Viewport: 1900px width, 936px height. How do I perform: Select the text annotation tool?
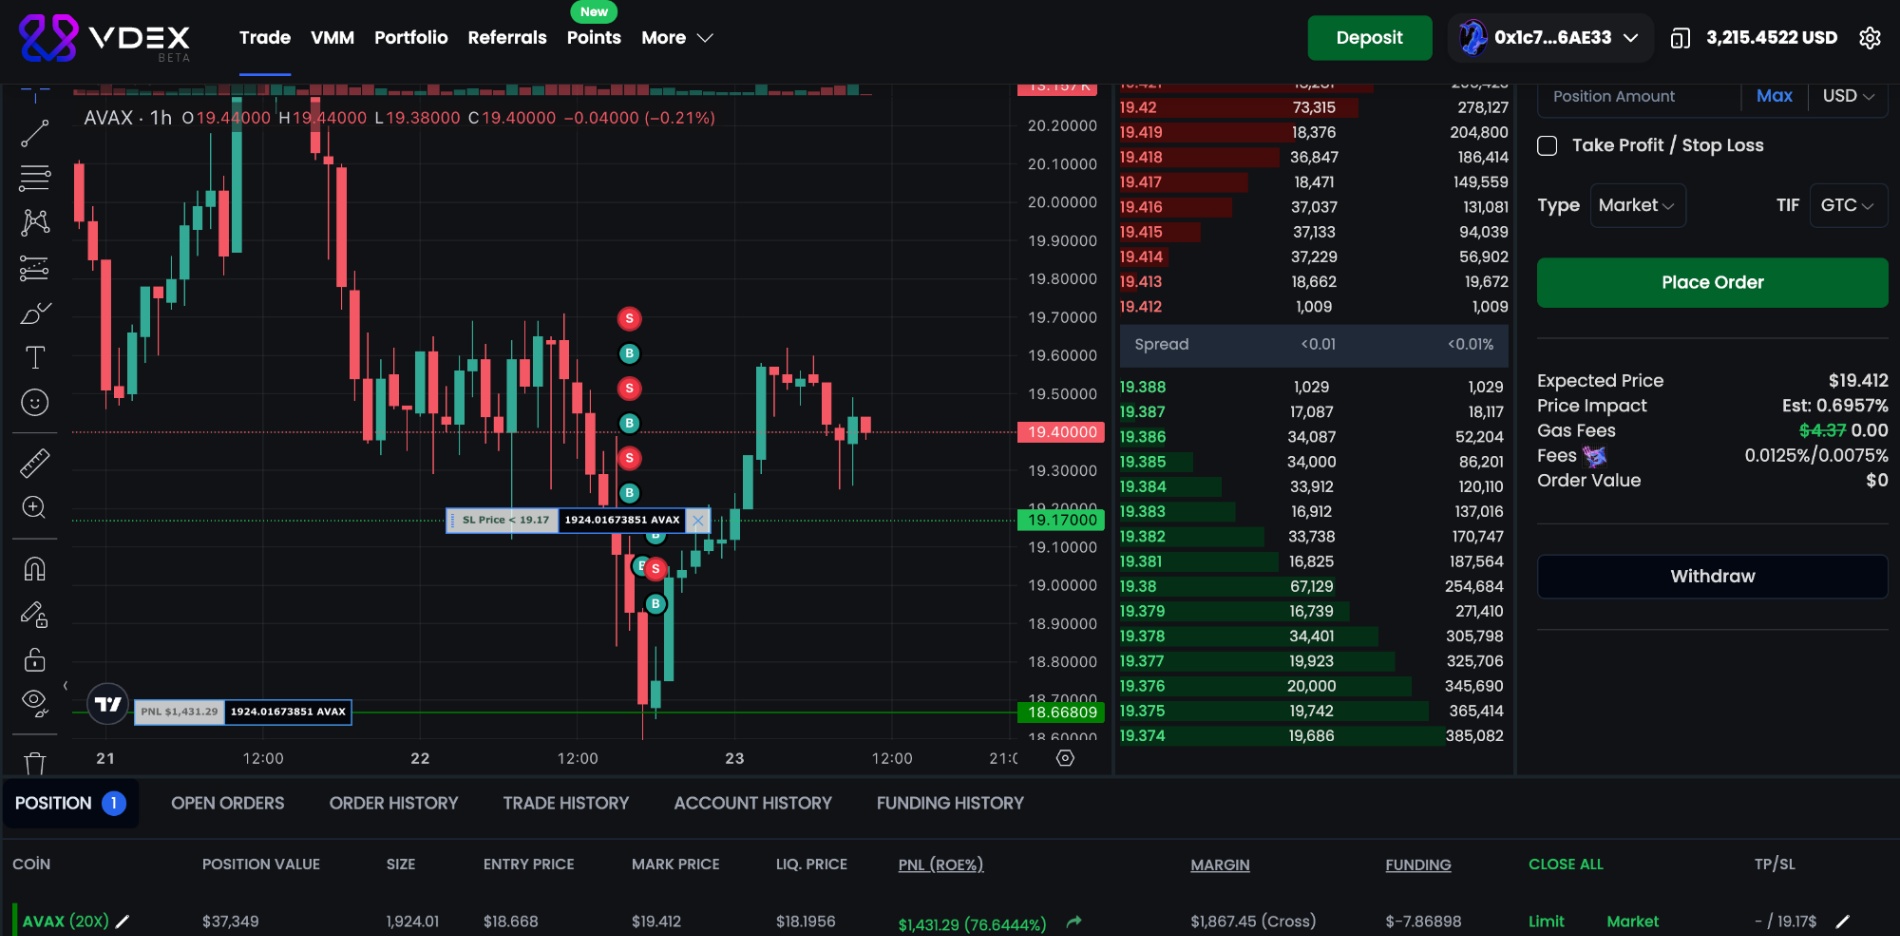[x=35, y=358]
